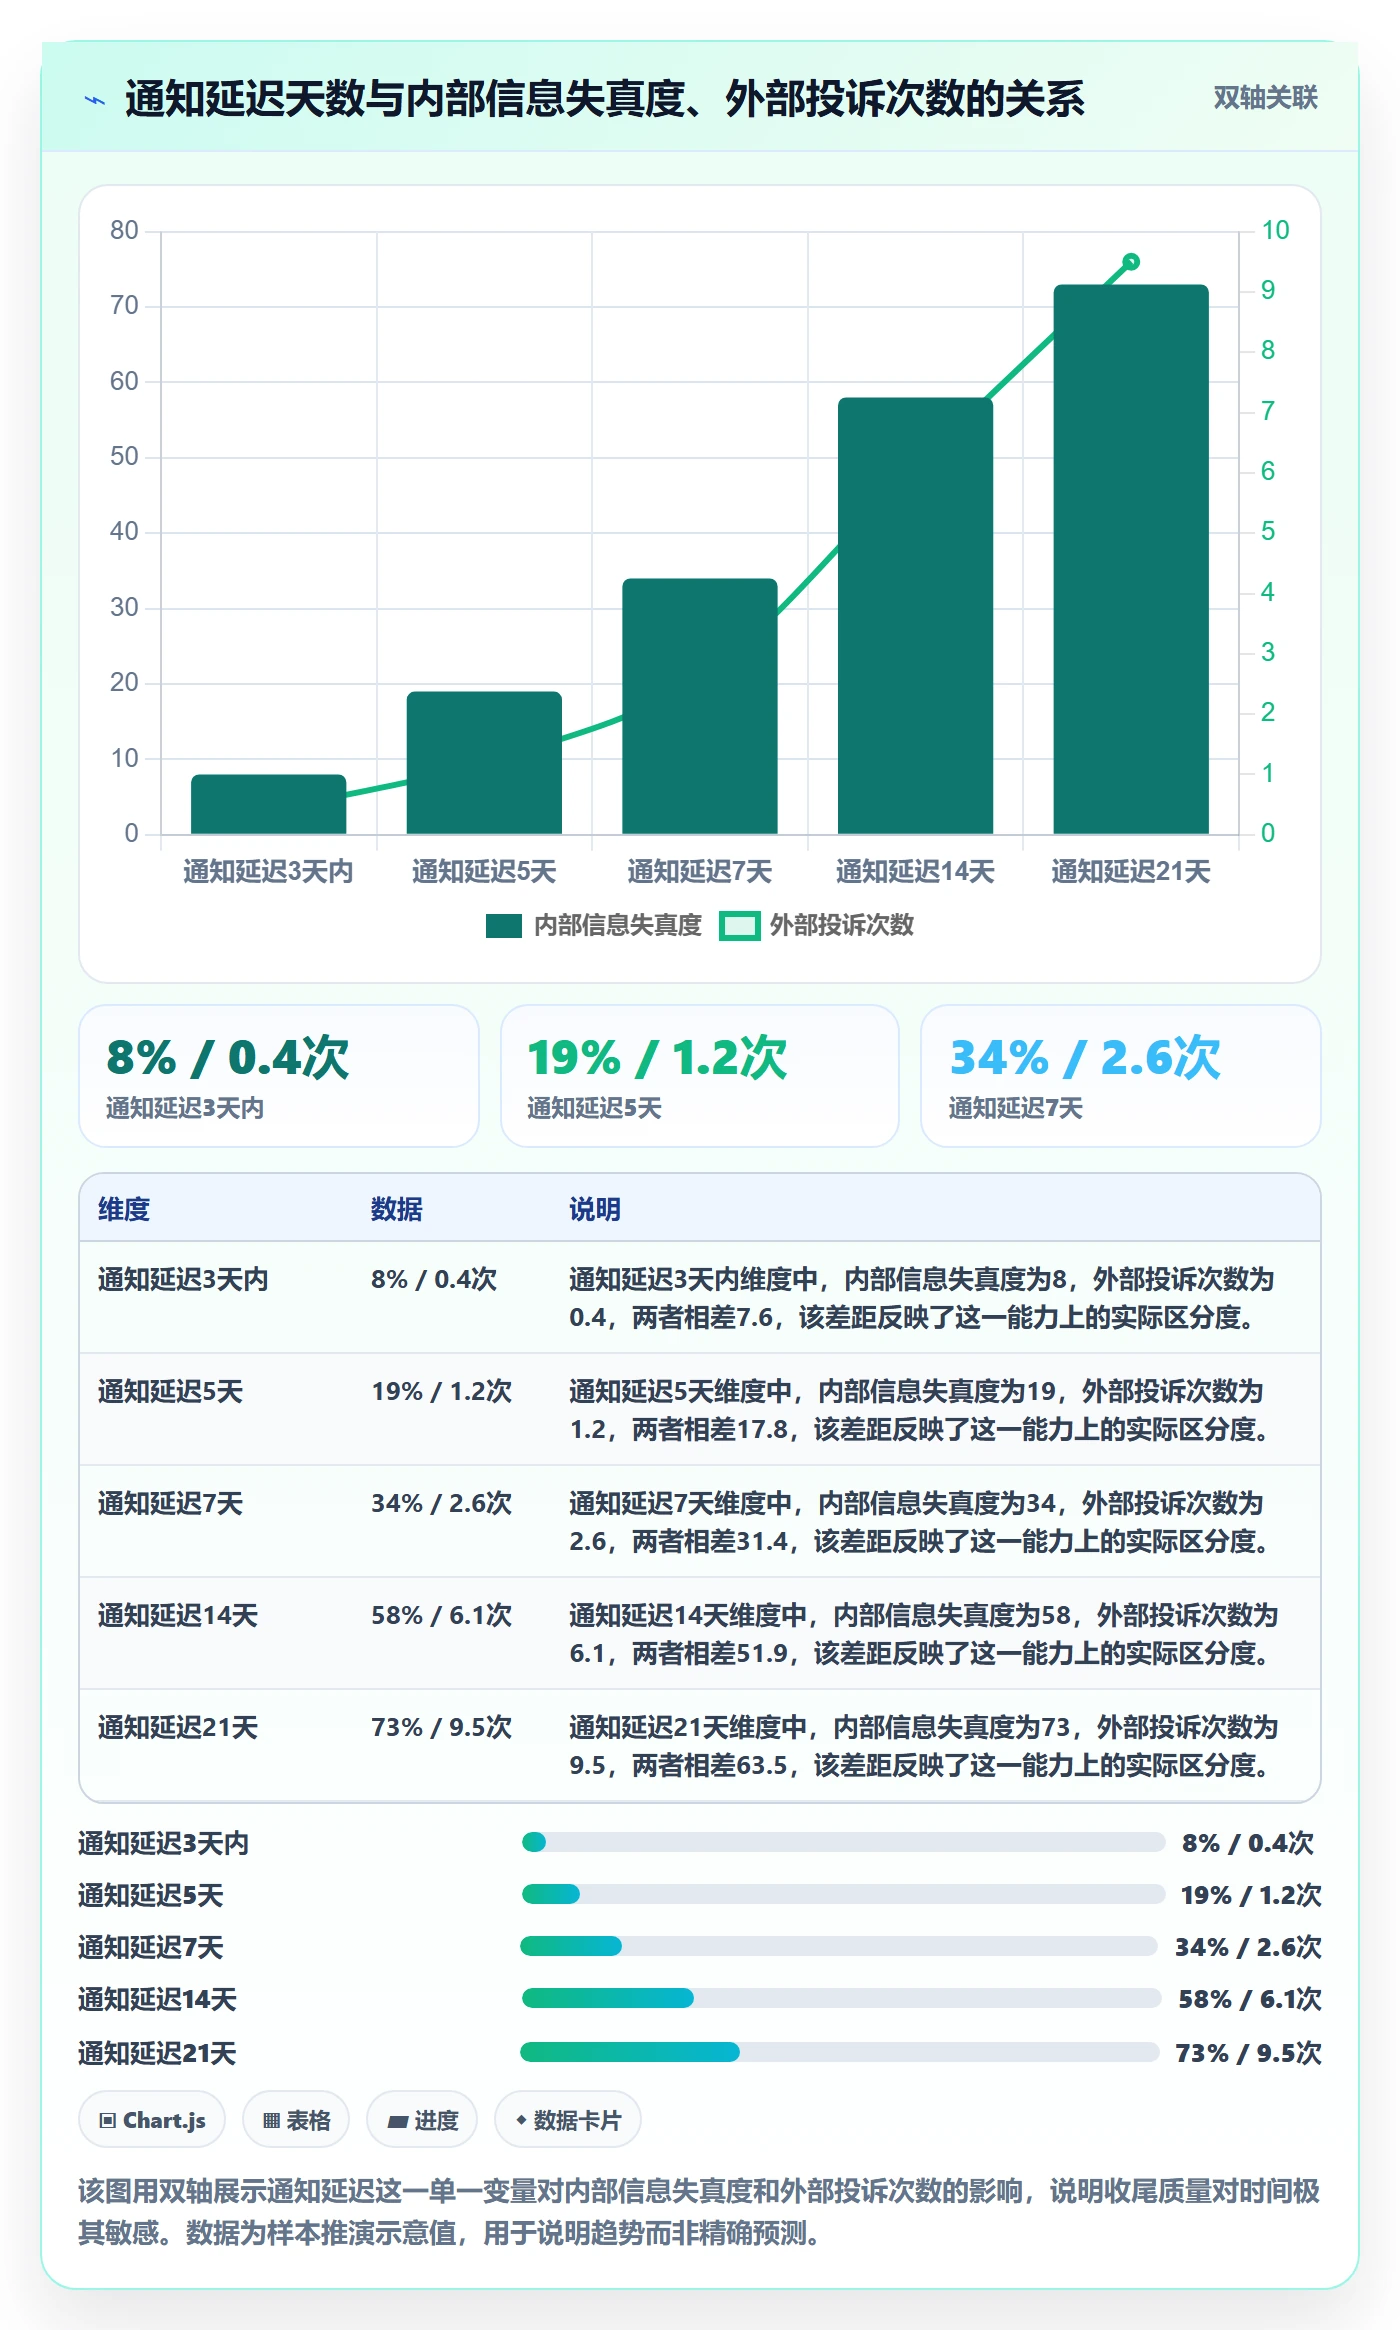Viewport: 1400px width, 2330px height.
Task: Select the 通知延迟5天 table row label
Action: tap(170, 1391)
